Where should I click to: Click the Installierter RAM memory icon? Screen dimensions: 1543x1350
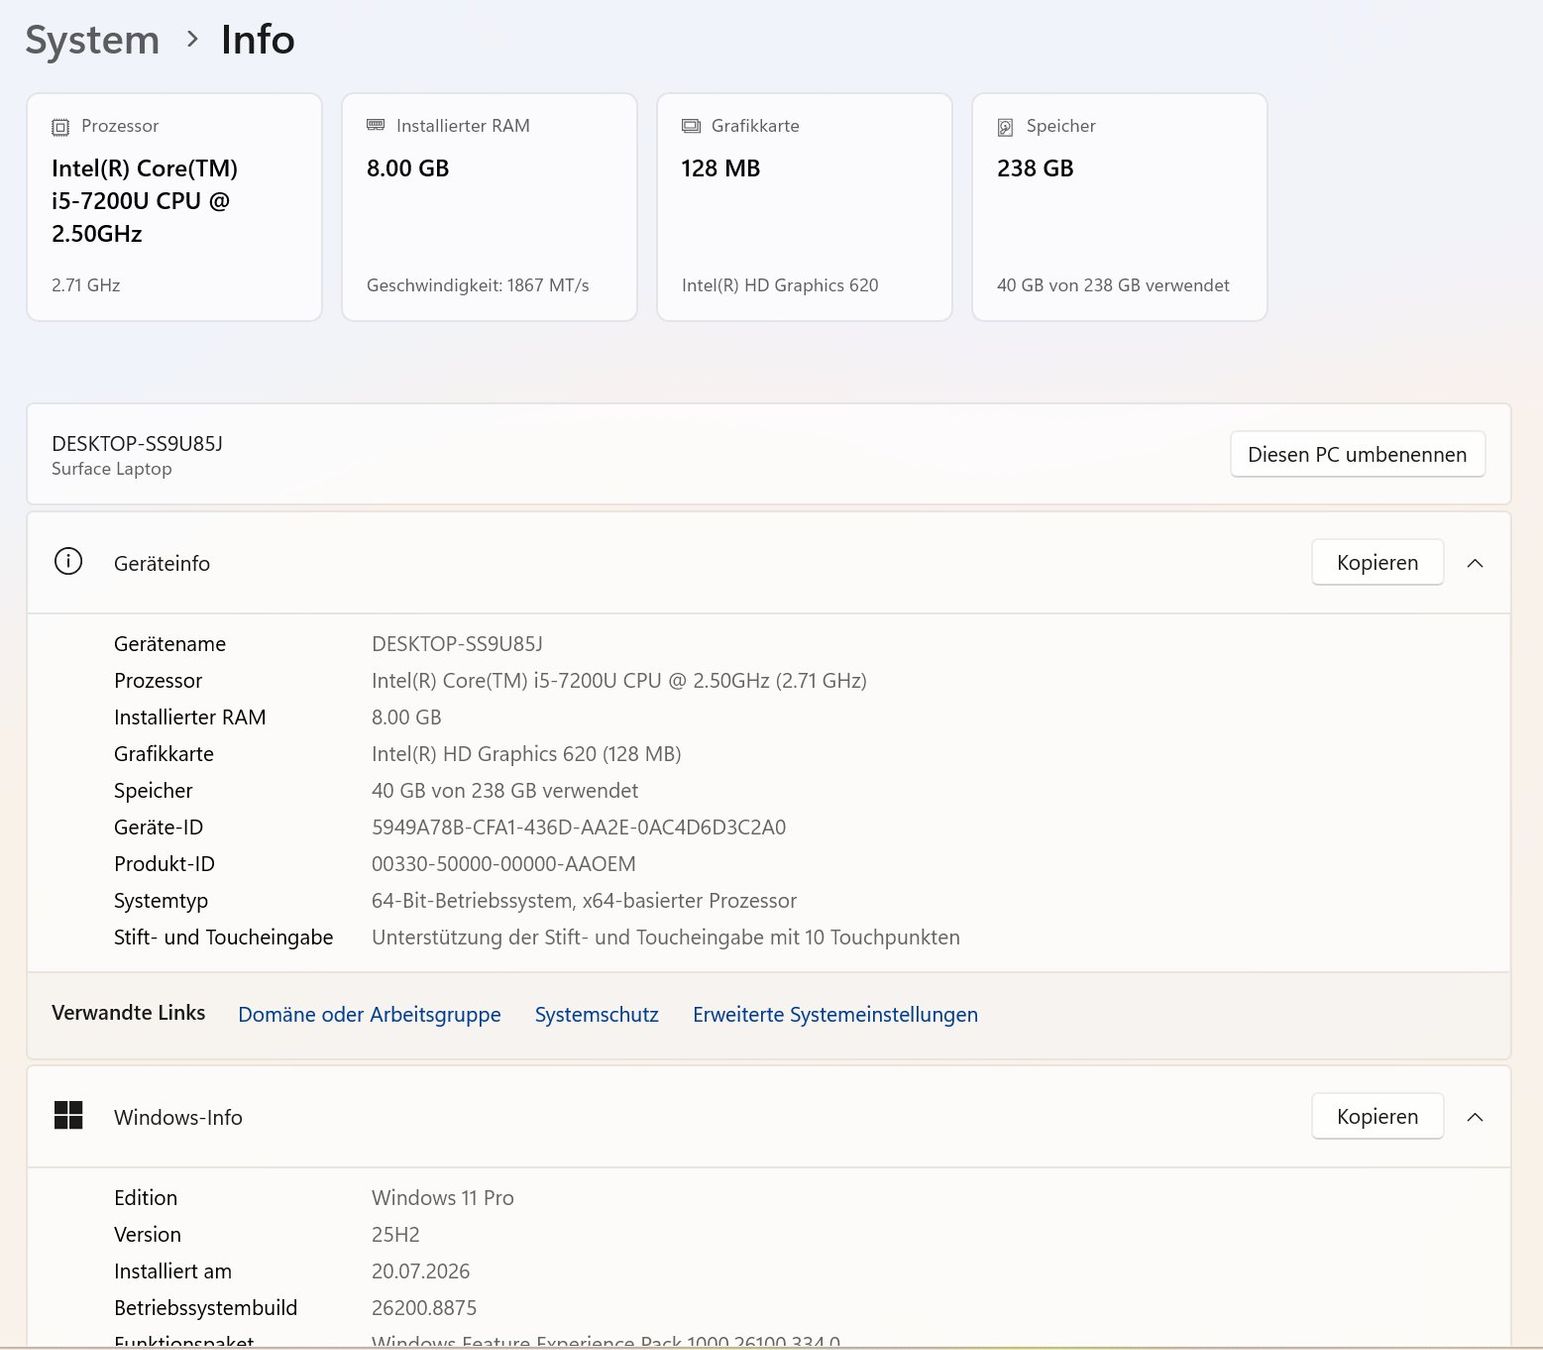[375, 125]
